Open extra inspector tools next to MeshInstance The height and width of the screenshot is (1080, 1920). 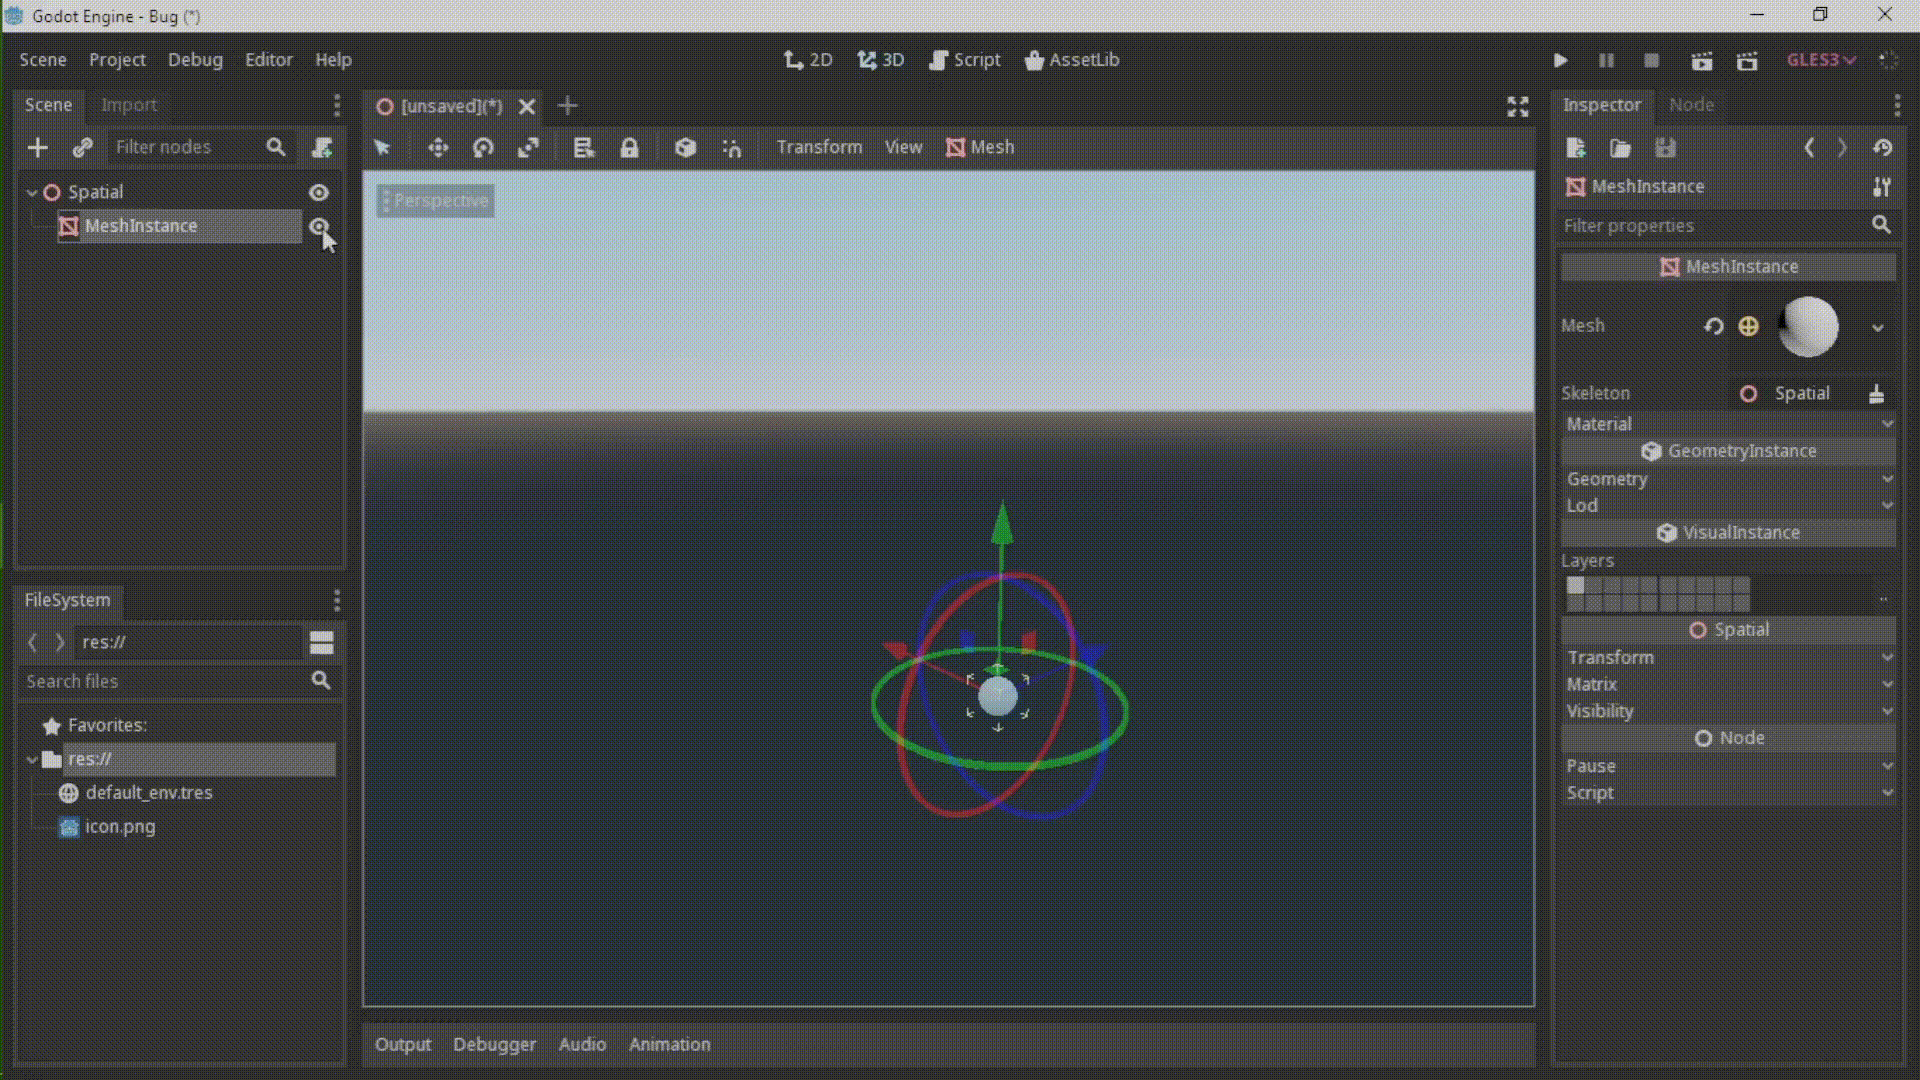coord(1882,186)
